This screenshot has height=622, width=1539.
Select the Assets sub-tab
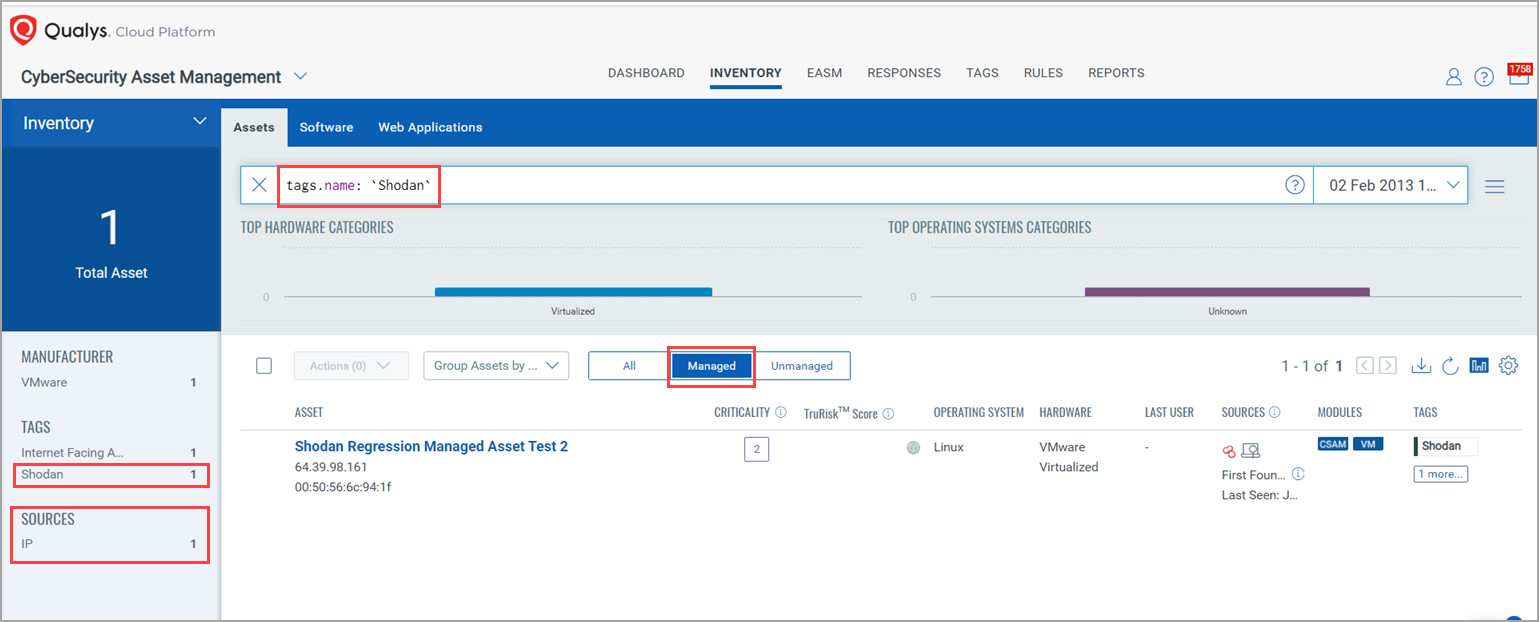click(254, 127)
